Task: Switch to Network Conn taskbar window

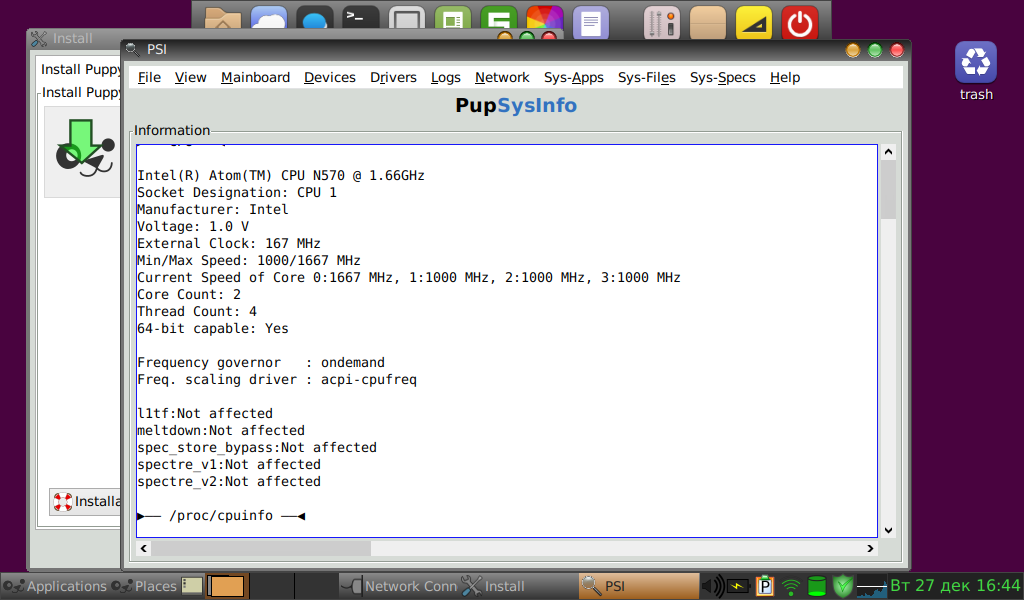Action: [x=398, y=586]
